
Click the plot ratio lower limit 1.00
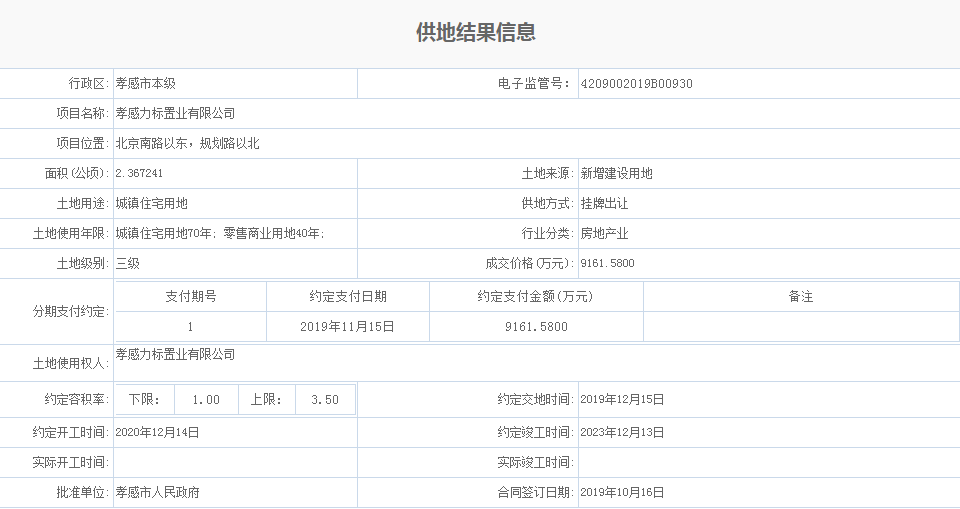tap(206, 400)
